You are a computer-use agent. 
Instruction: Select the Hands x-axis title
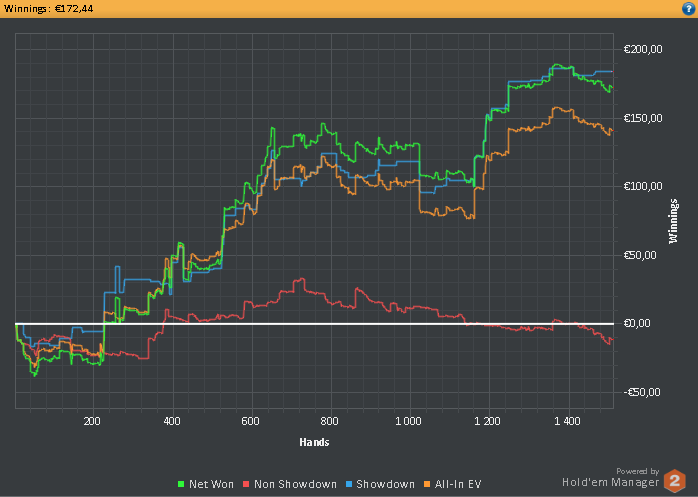click(x=314, y=441)
